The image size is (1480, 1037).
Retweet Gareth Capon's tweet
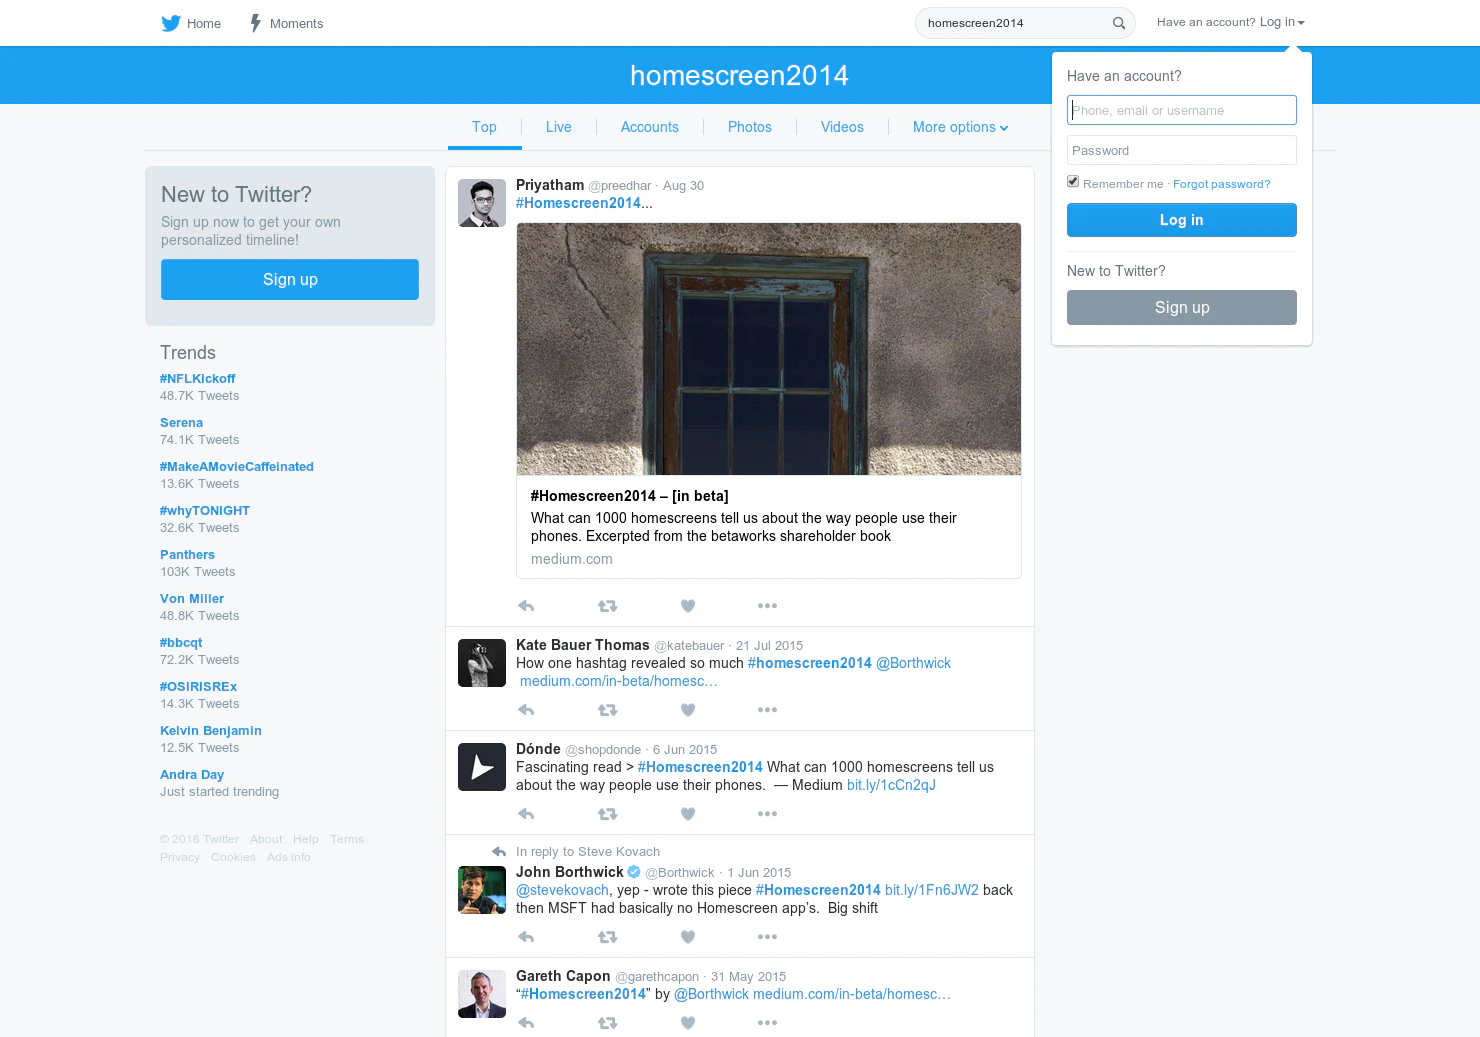tap(607, 1023)
